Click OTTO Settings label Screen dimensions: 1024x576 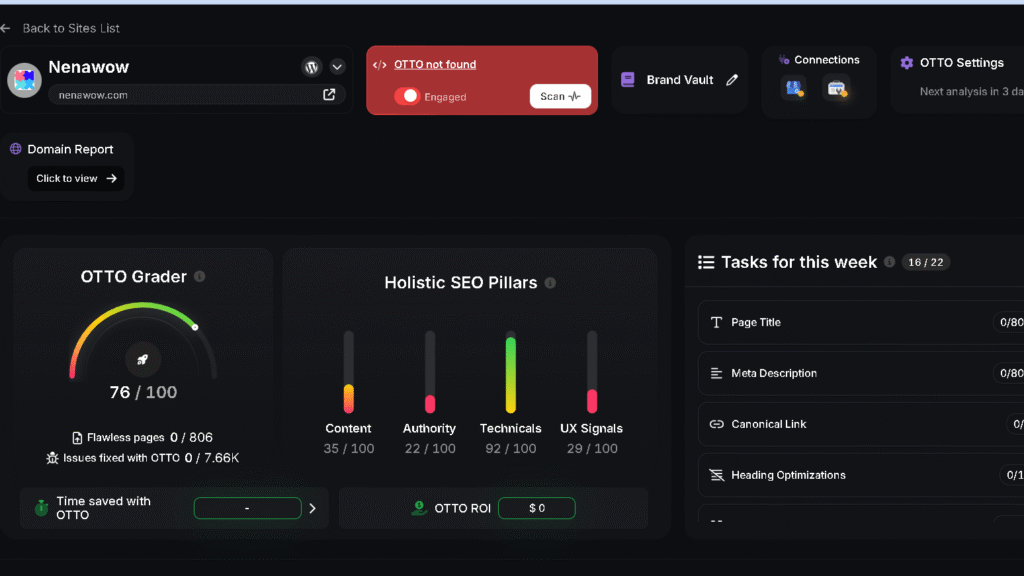pyautogui.click(x=961, y=63)
